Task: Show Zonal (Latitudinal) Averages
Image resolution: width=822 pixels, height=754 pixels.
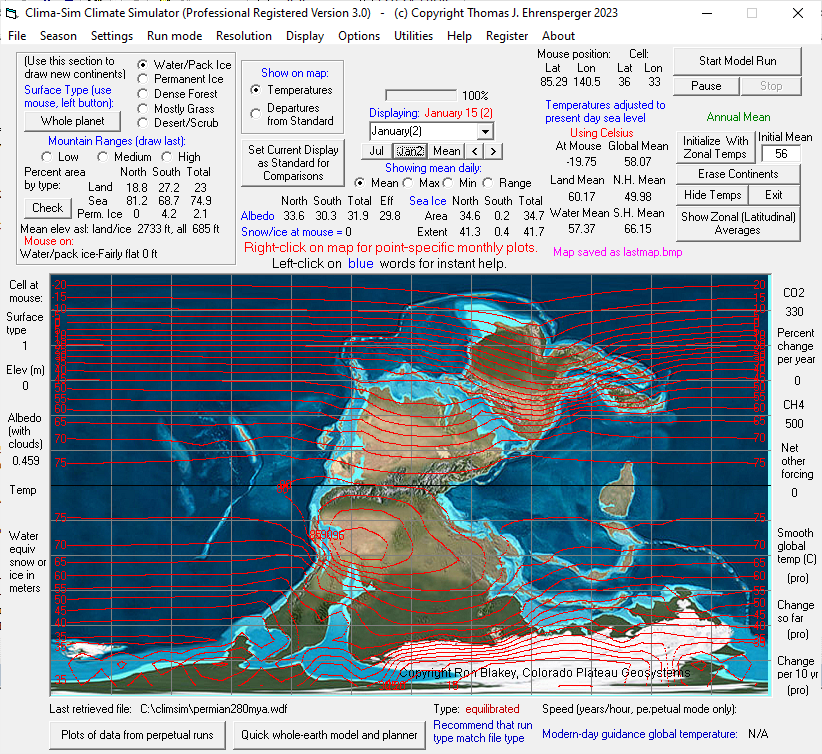Action: [x=738, y=223]
